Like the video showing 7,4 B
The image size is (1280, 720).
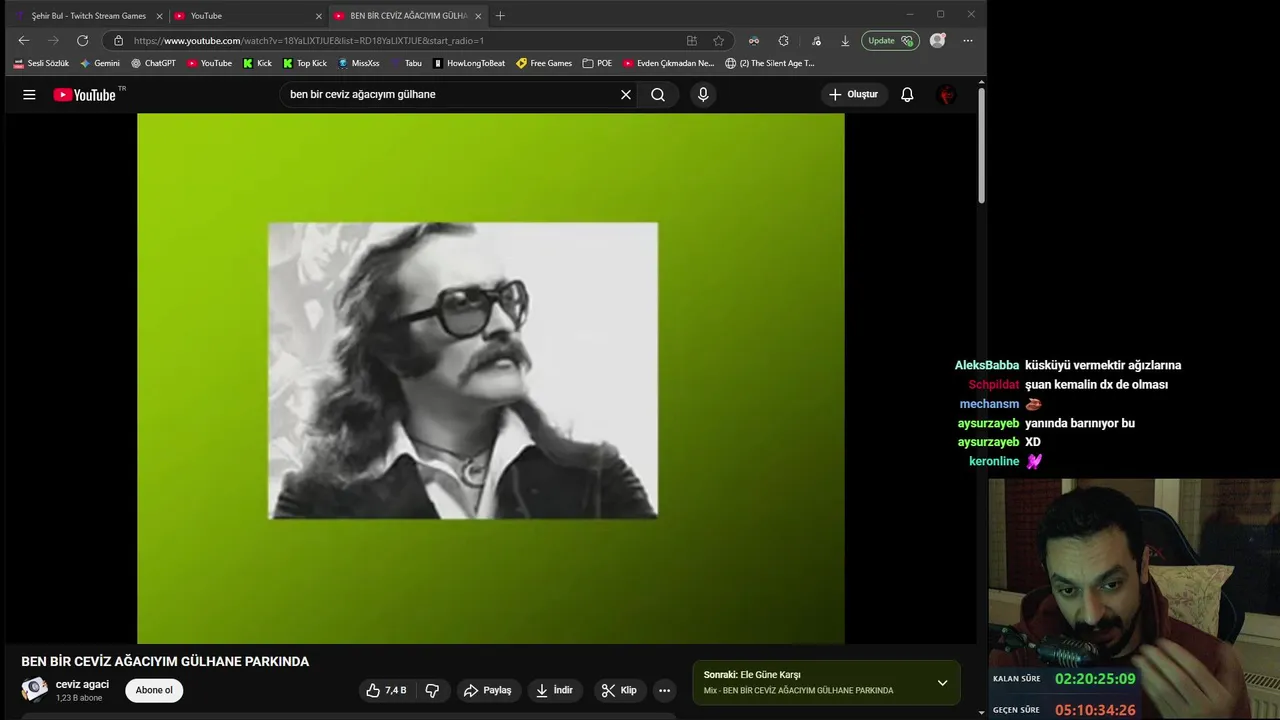pos(386,690)
